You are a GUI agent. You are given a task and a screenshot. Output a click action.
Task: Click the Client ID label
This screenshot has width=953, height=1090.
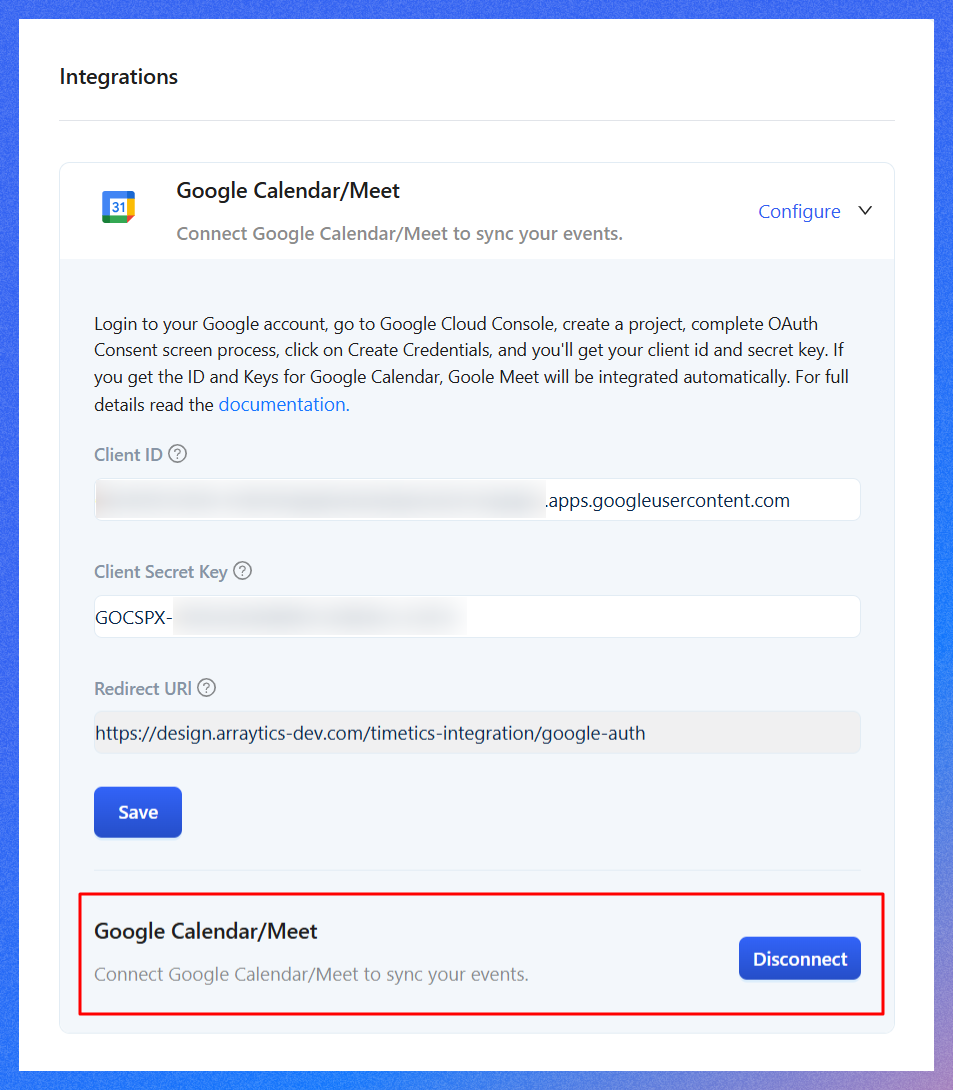pos(128,455)
